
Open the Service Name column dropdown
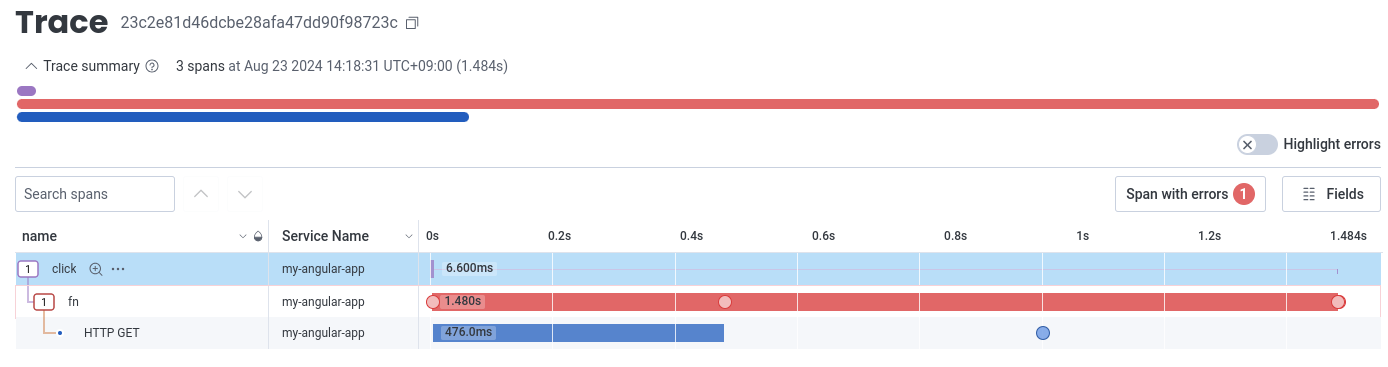pos(408,237)
